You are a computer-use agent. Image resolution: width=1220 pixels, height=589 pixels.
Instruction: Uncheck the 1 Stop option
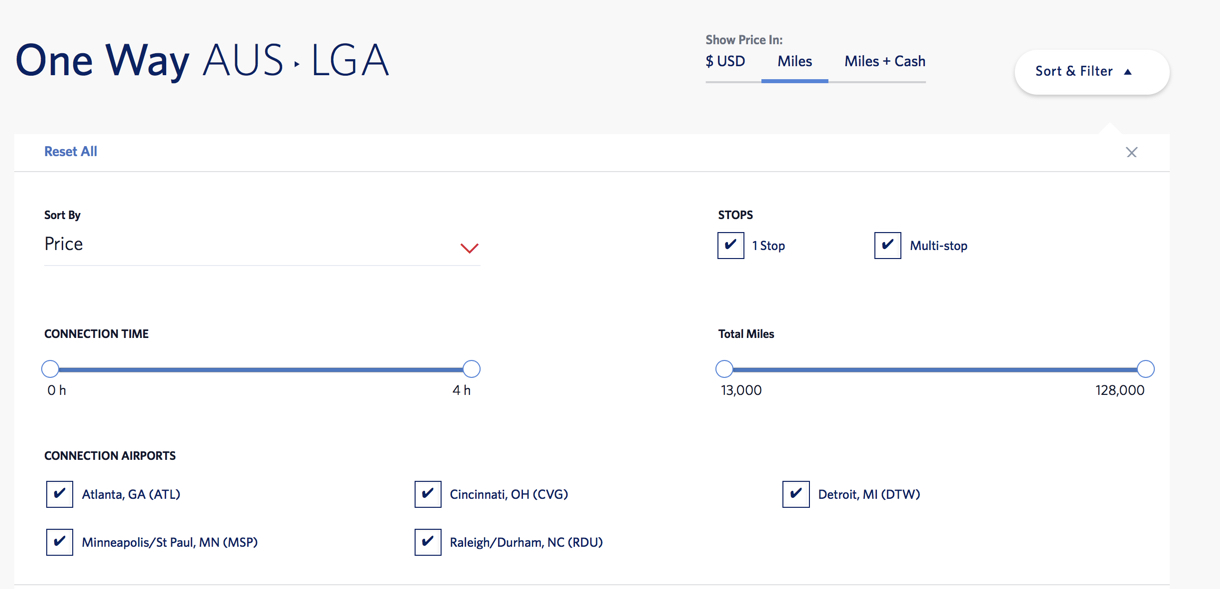point(730,245)
